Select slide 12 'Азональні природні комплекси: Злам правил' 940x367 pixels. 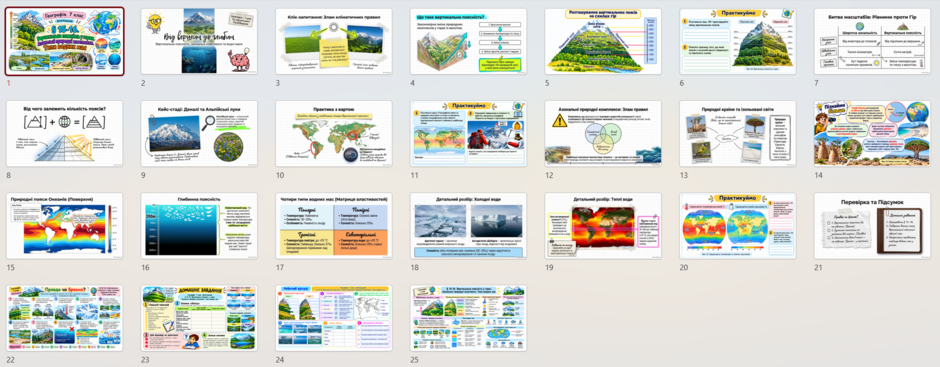[x=603, y=134]
